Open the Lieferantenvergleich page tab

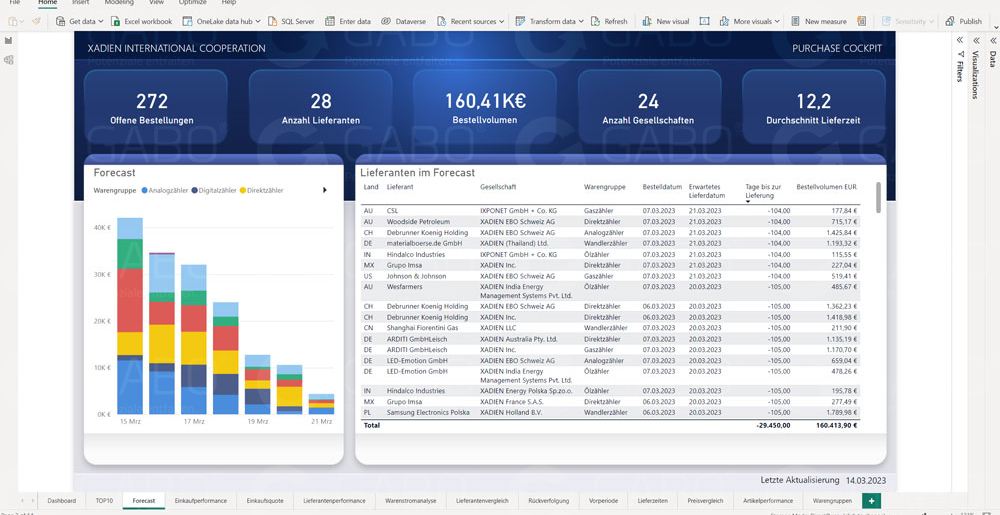point(483,501)
